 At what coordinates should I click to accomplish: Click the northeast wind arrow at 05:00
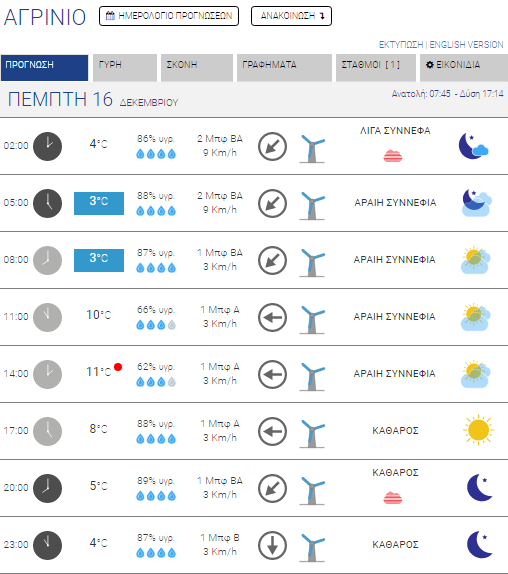[x=272, y=203]
